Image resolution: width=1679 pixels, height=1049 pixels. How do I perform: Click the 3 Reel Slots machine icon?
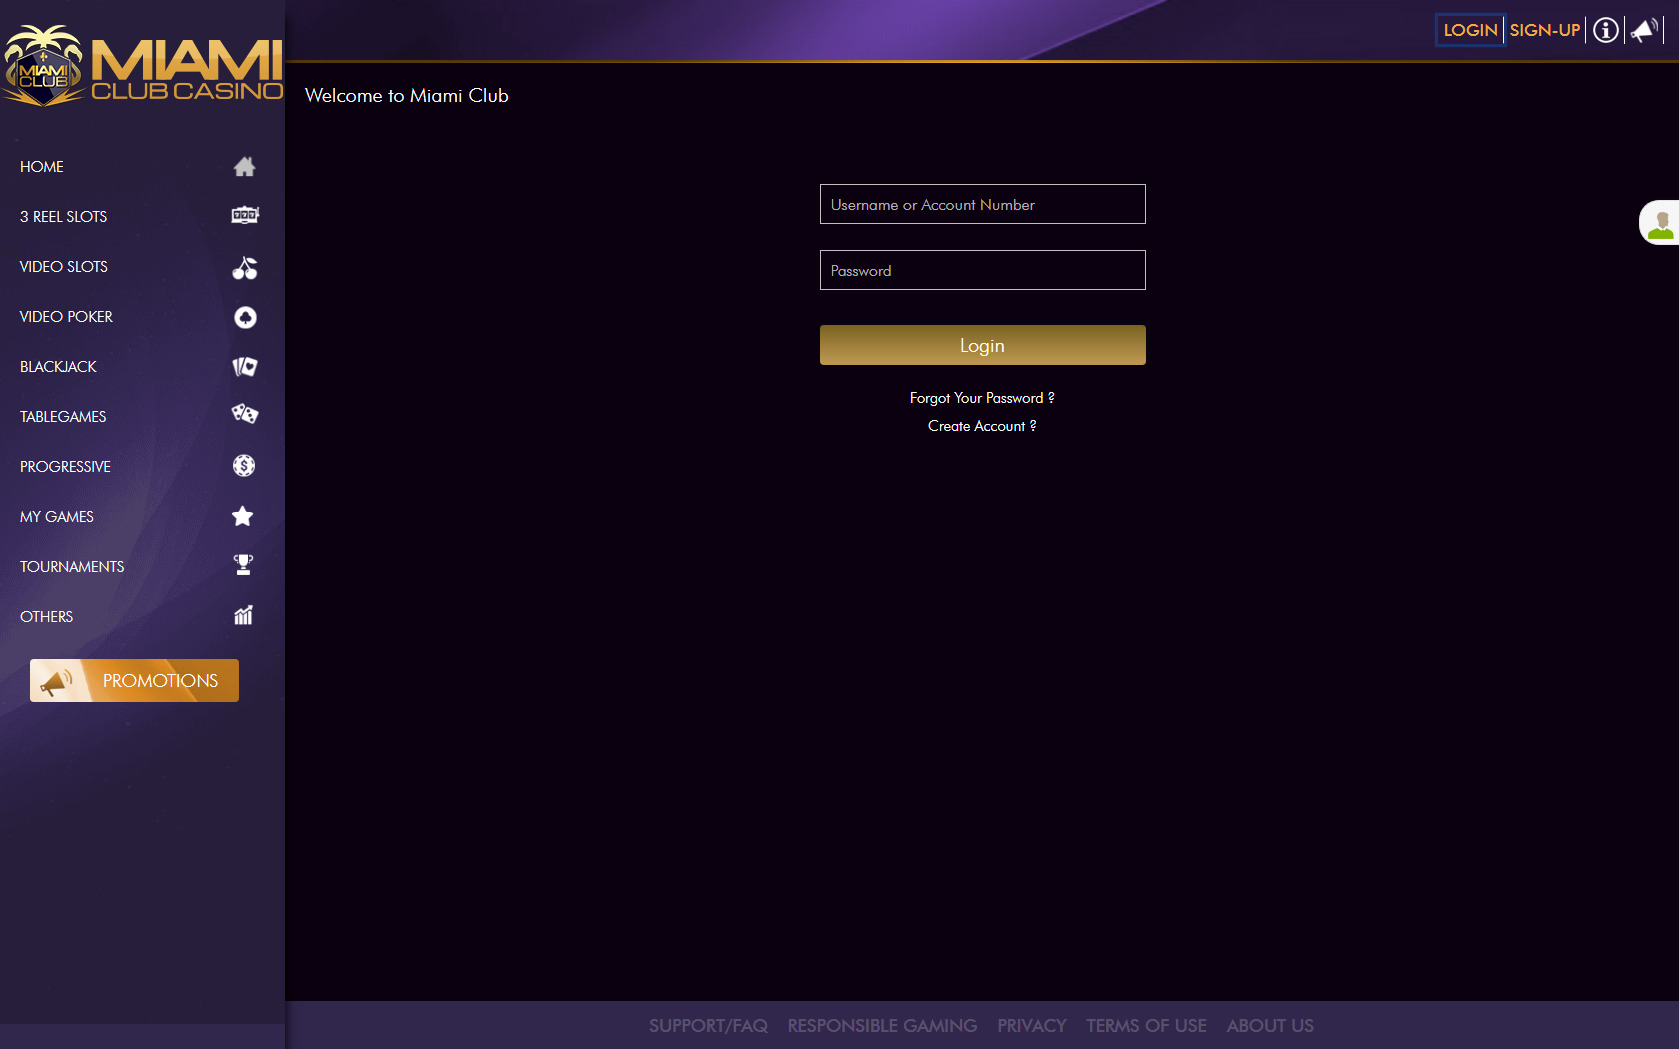(245, 215)
